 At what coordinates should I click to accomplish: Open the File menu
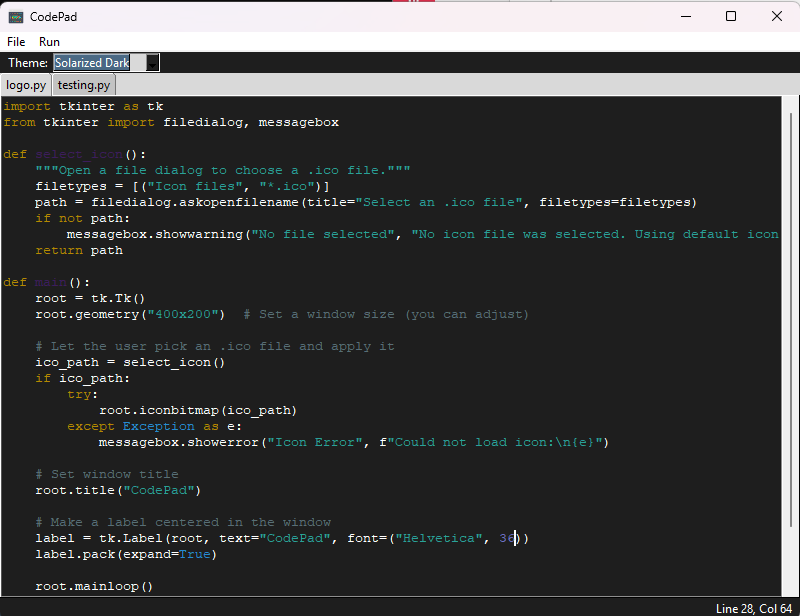tap(16, 42)
